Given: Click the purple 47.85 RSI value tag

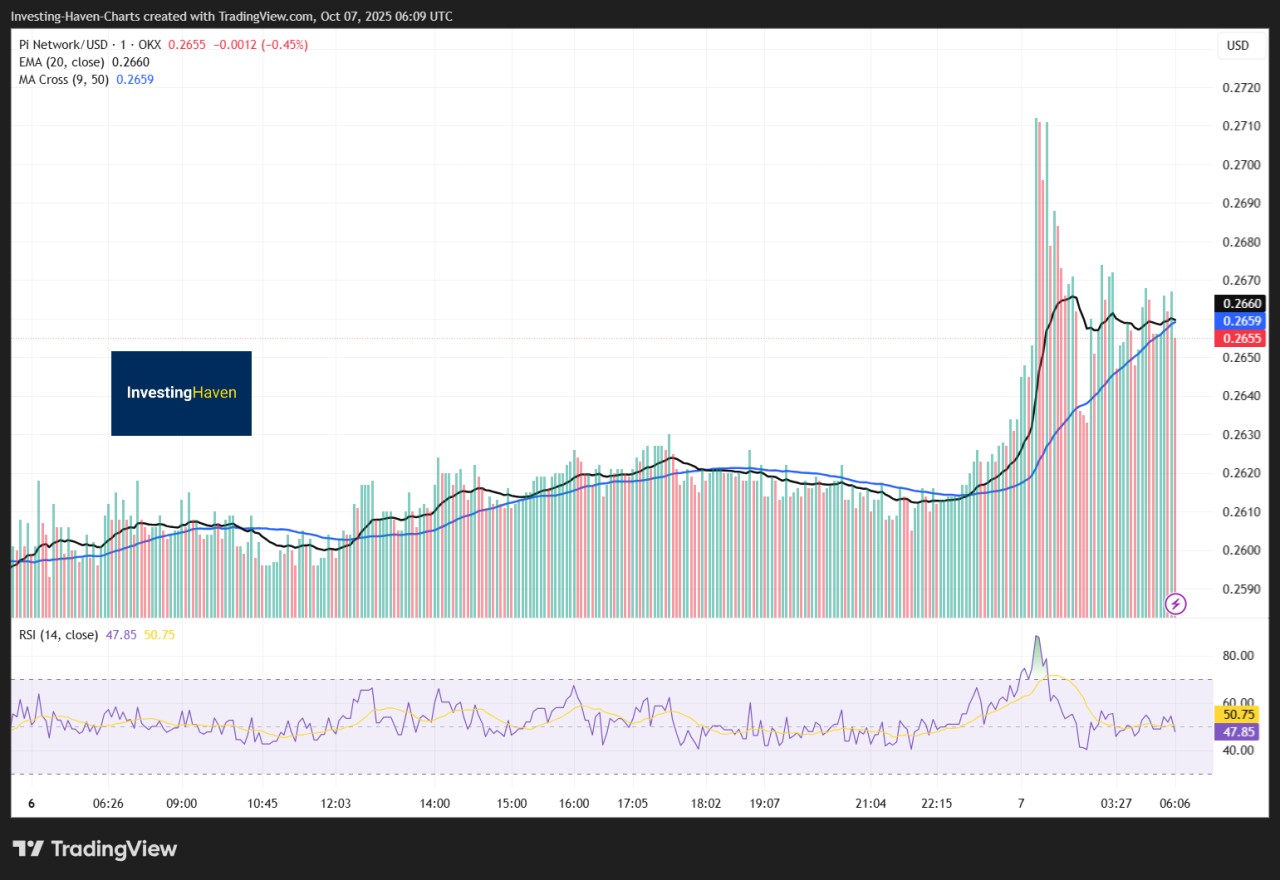Looking at the screenshot, I should pyautogui.click(x=1239, y=732).
